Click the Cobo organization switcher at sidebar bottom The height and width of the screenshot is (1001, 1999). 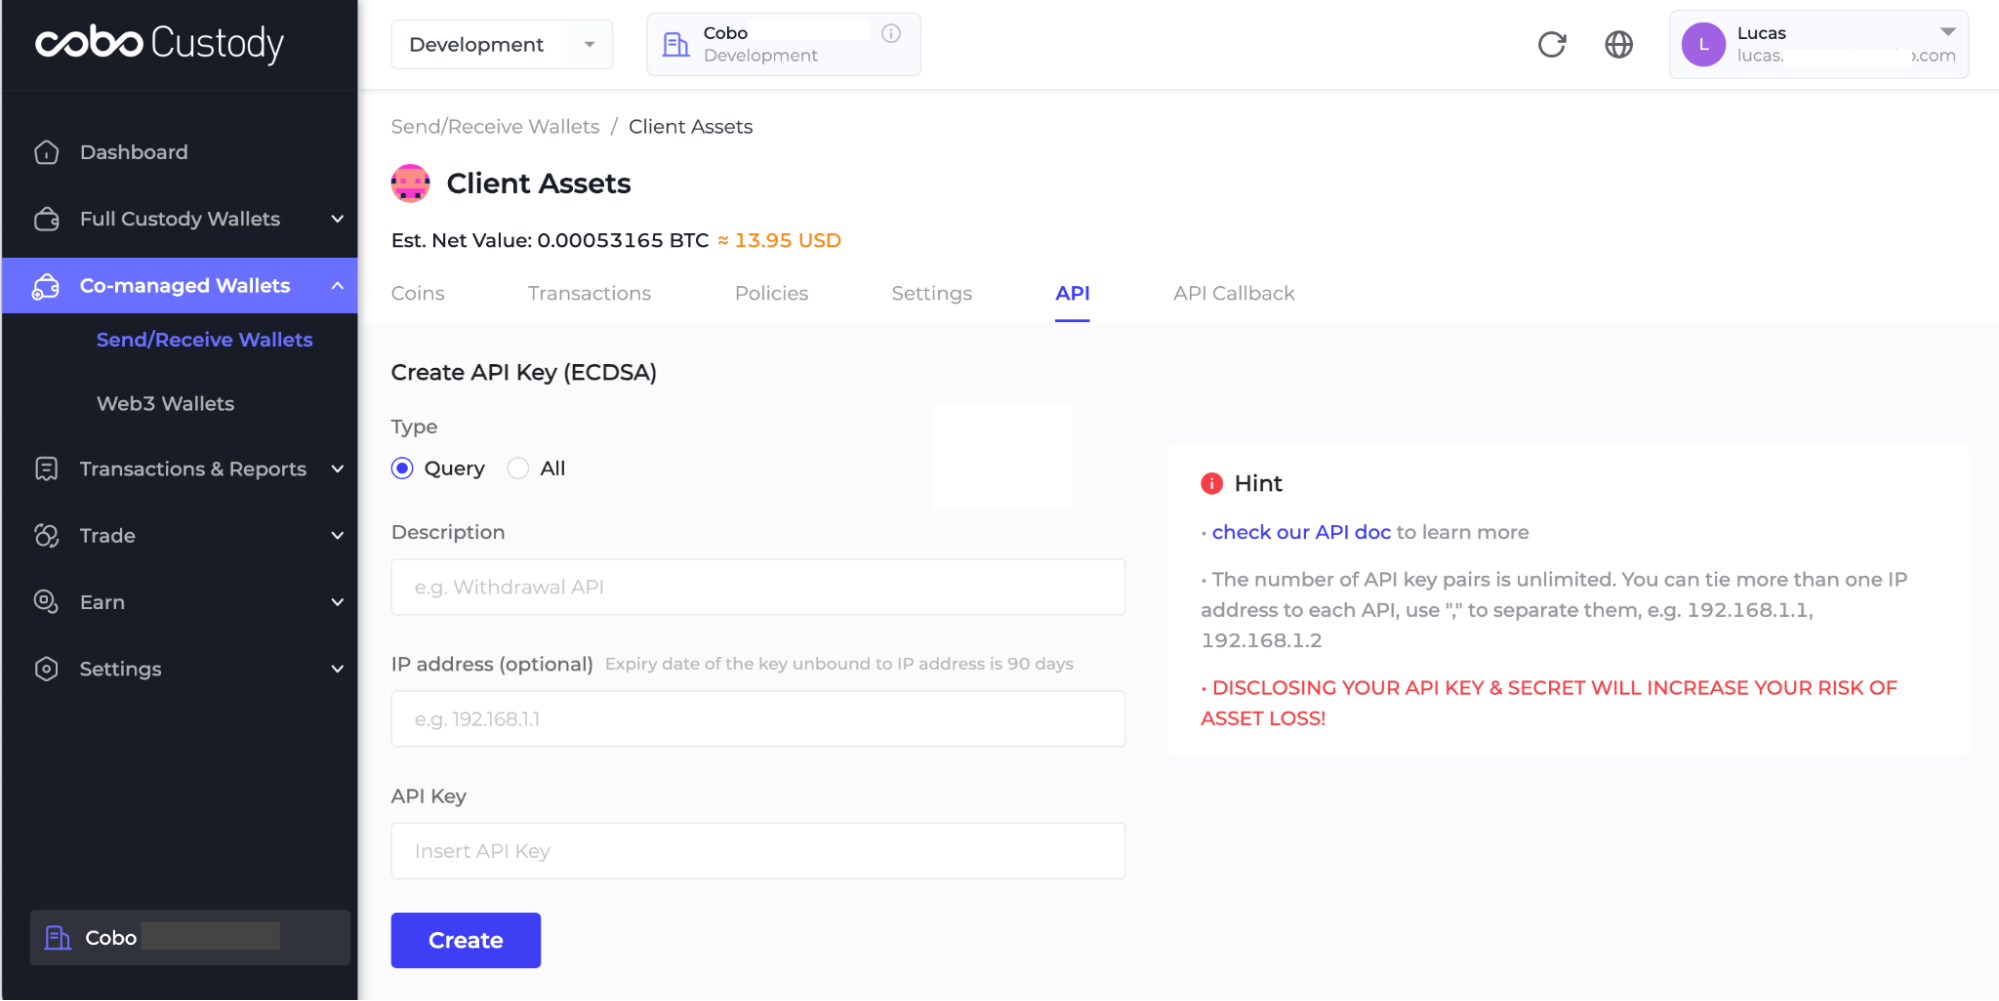coord(190,938)
